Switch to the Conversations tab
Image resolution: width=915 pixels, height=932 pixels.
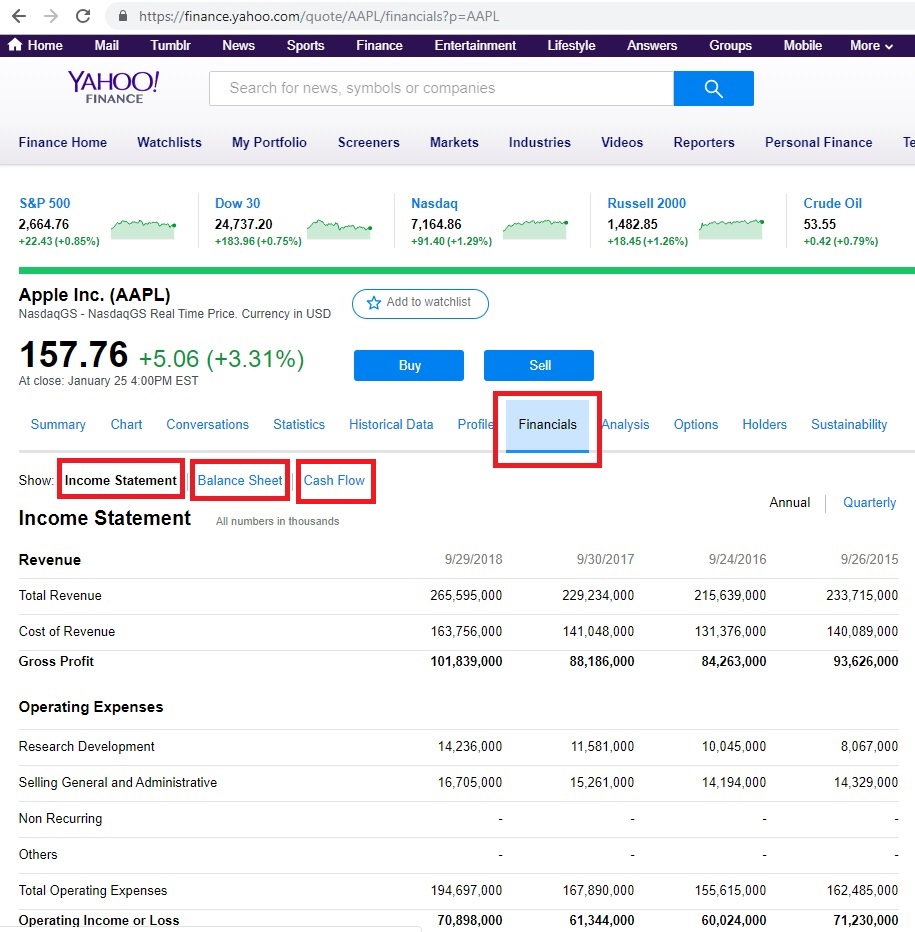[207, 424]
